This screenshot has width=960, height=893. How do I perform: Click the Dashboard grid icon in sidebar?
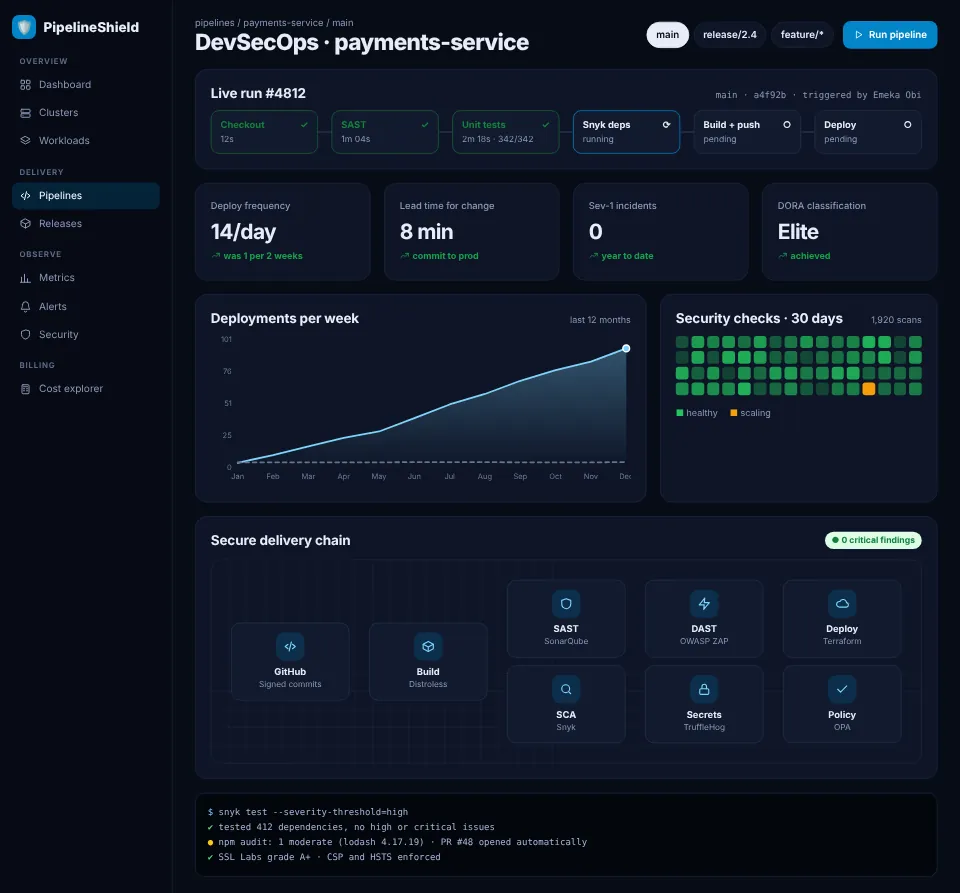(25, 84)
